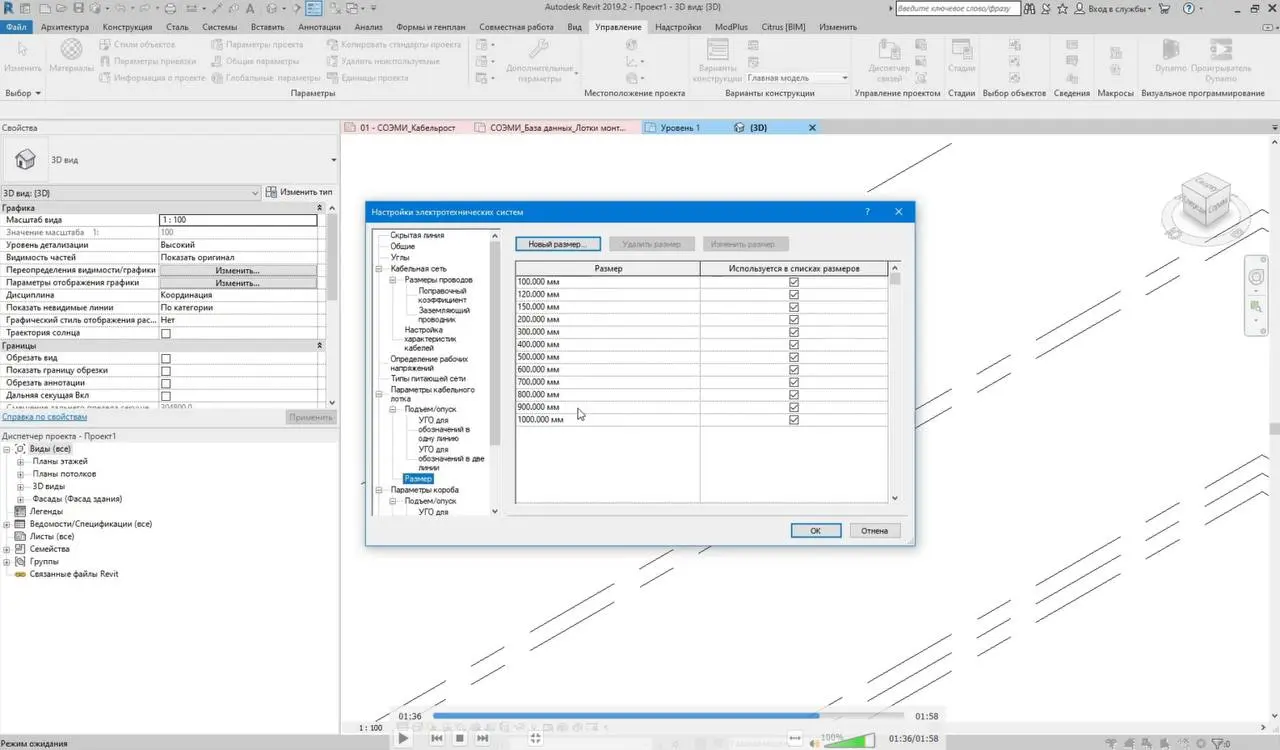This screenshot has width=1280, height=750.
Task: Launch Dynamo Player icon
Action: click(1220, 50)
